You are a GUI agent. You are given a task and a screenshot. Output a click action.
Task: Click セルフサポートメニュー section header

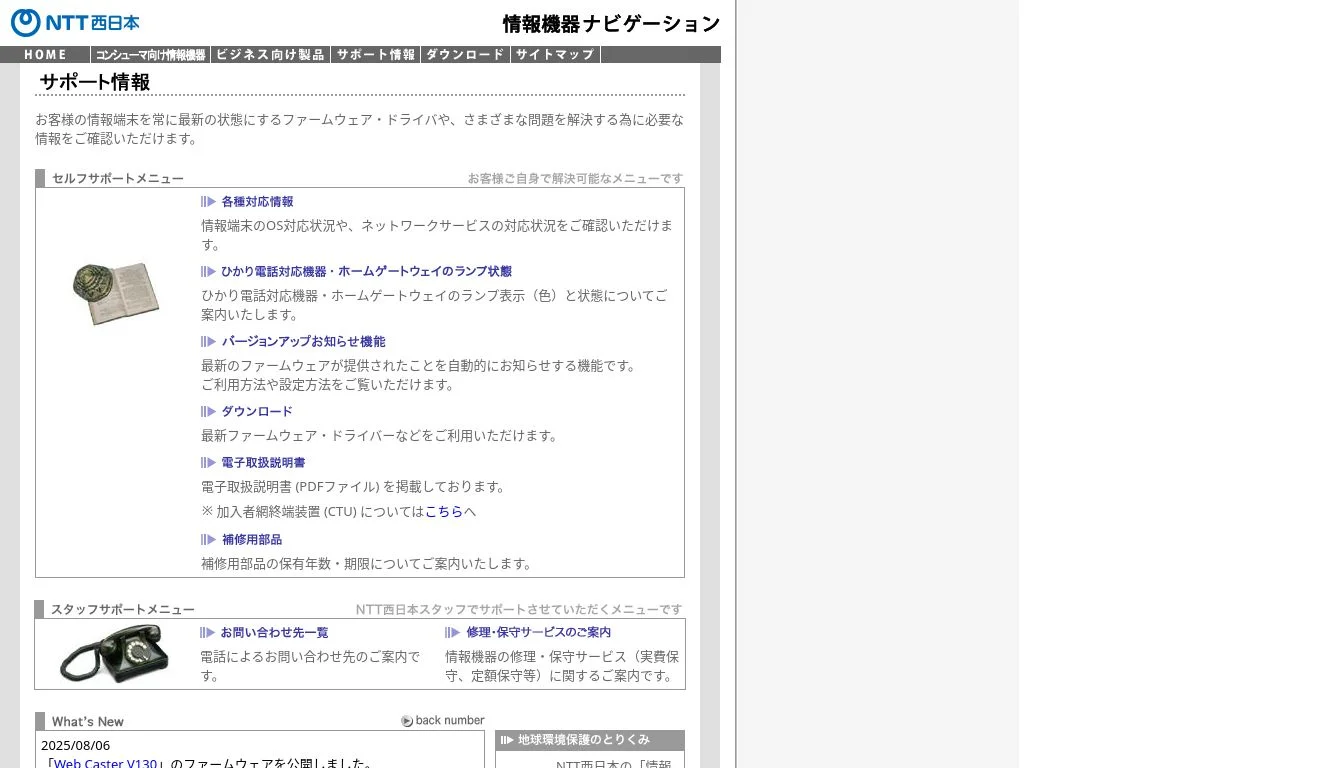coord(118,178)
